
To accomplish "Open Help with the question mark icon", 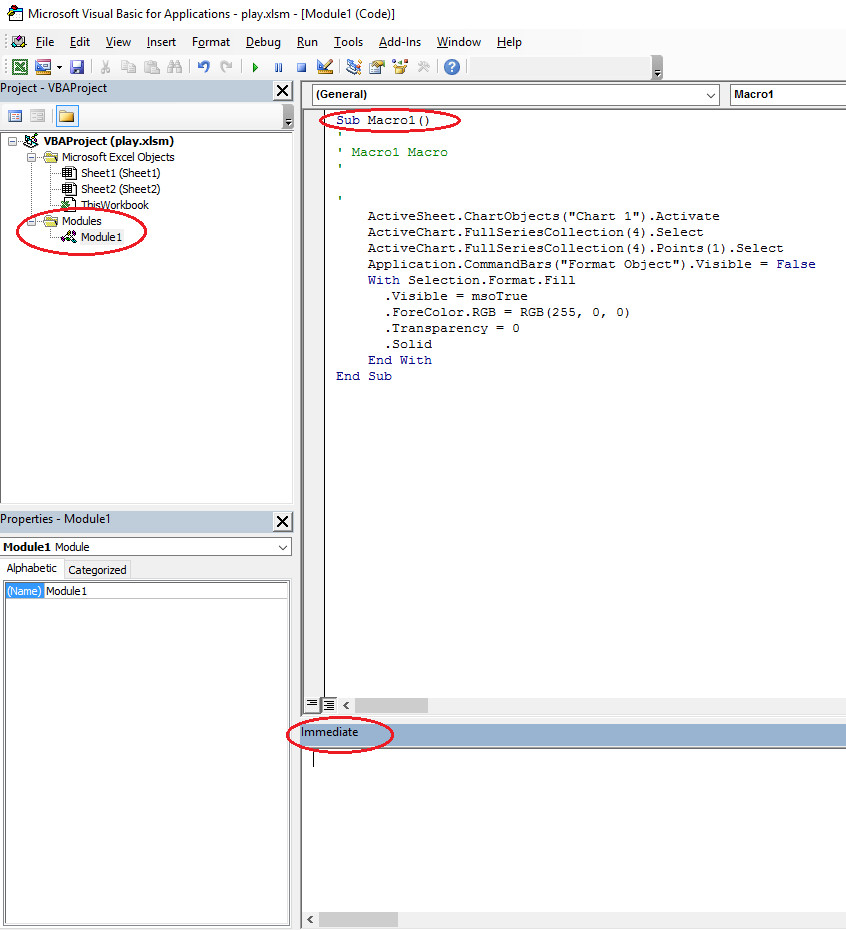I will pos(452,67).
